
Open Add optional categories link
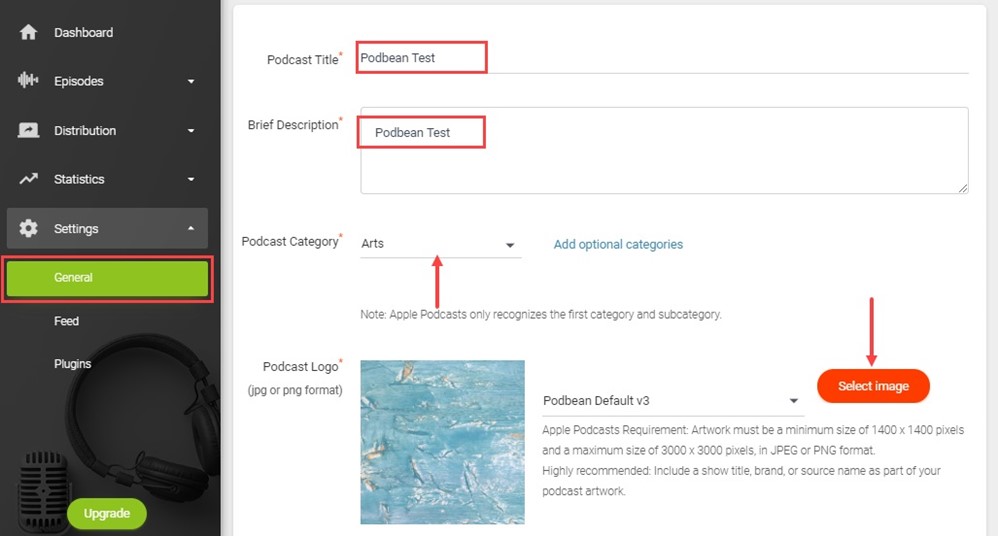coord(618,244)
